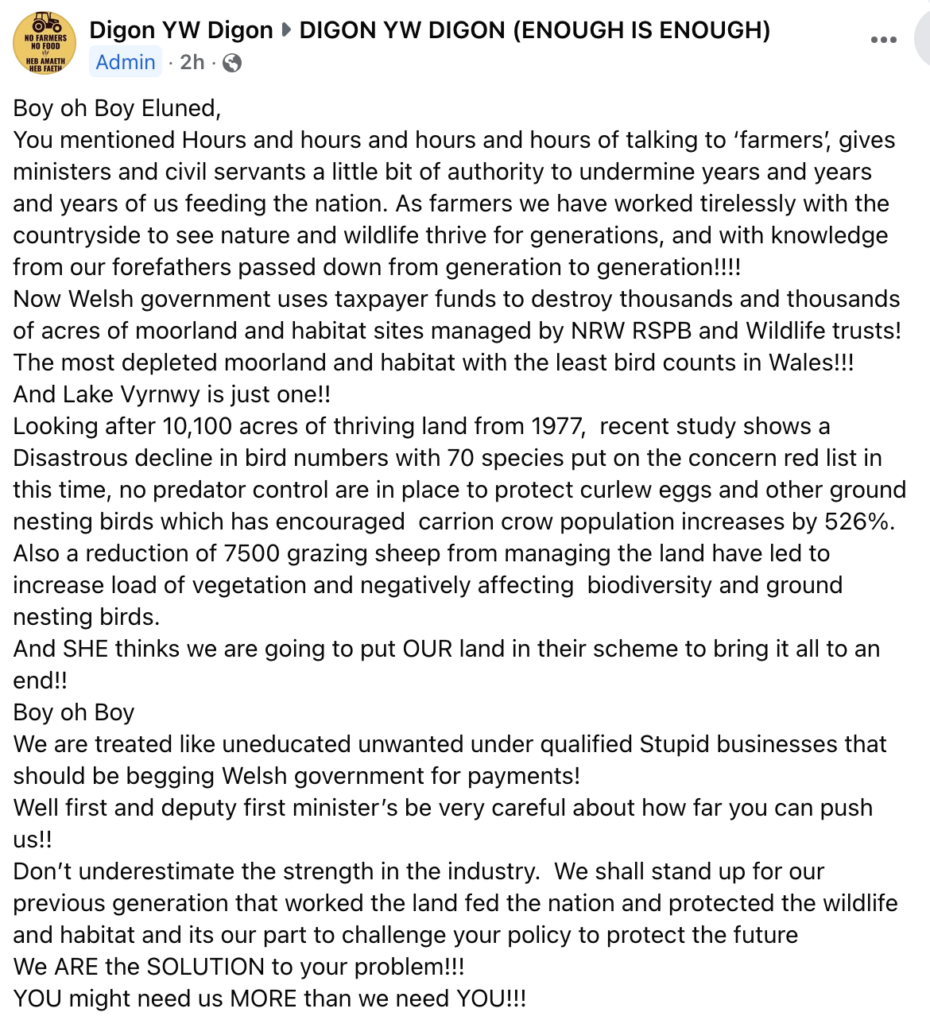The height and width of the screenshot is (1024, 930).
Task: Click the globe public-audience icon
Action: pos(231,63)
